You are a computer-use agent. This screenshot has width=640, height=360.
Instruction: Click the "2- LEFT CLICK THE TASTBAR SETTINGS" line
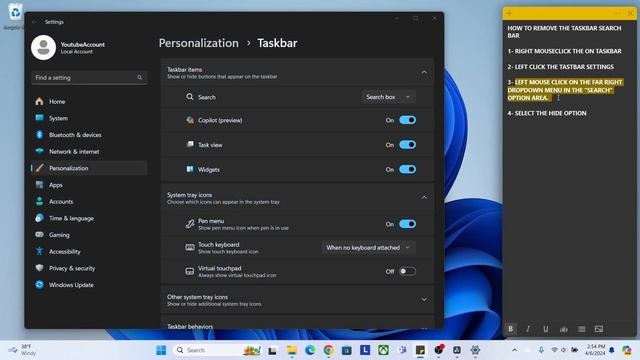(x=560, y=67)
